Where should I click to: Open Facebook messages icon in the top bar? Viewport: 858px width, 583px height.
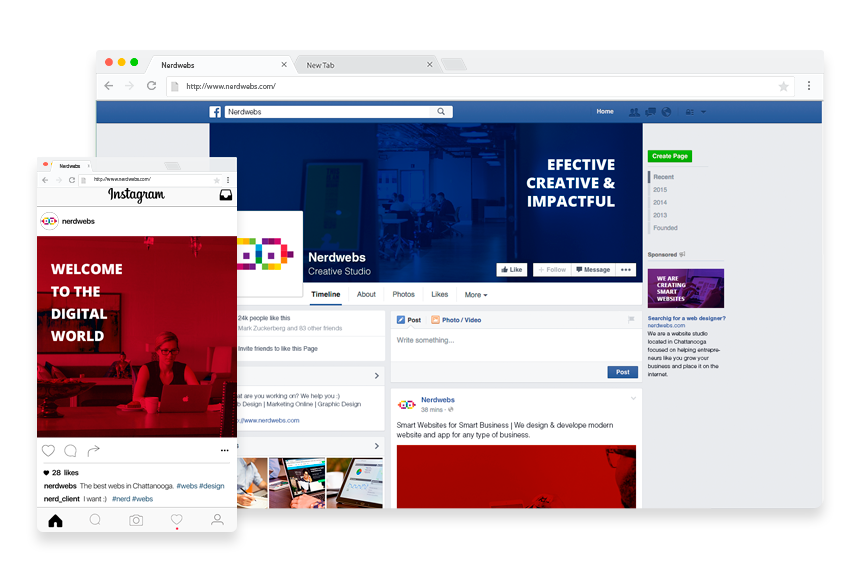[x=651, y=112]
